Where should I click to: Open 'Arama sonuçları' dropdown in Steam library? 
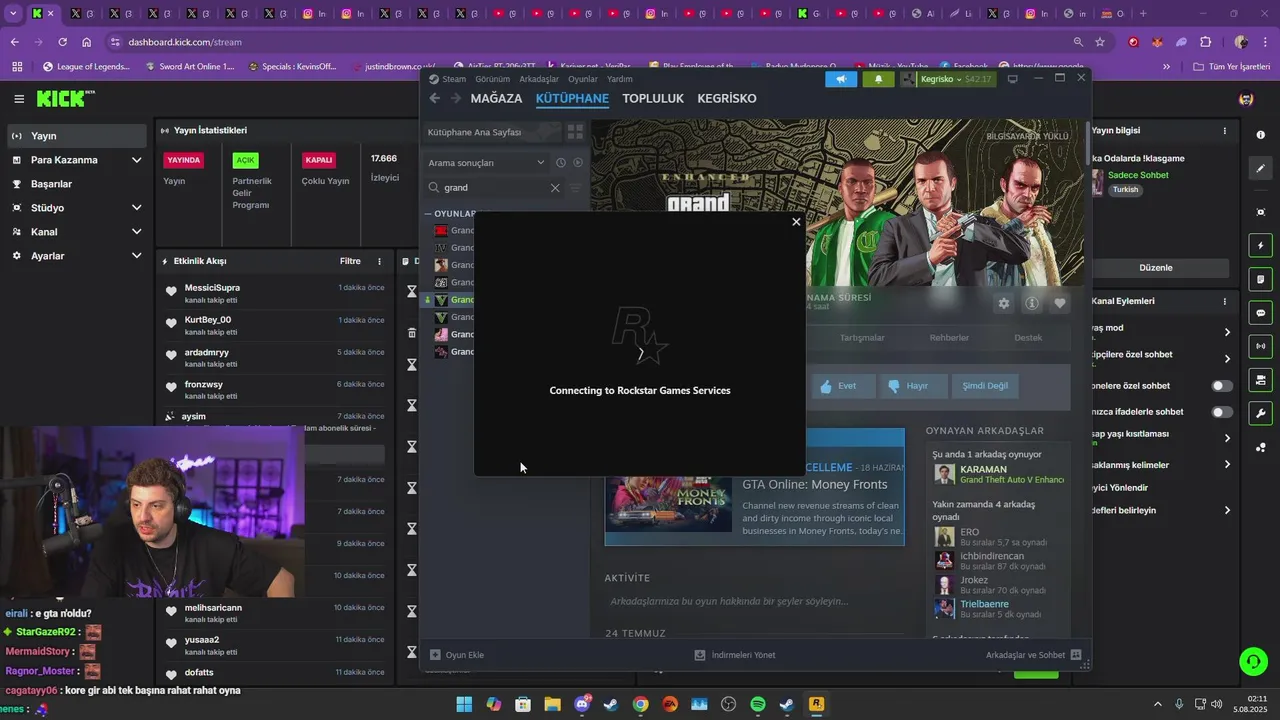(x=487, y=162)
